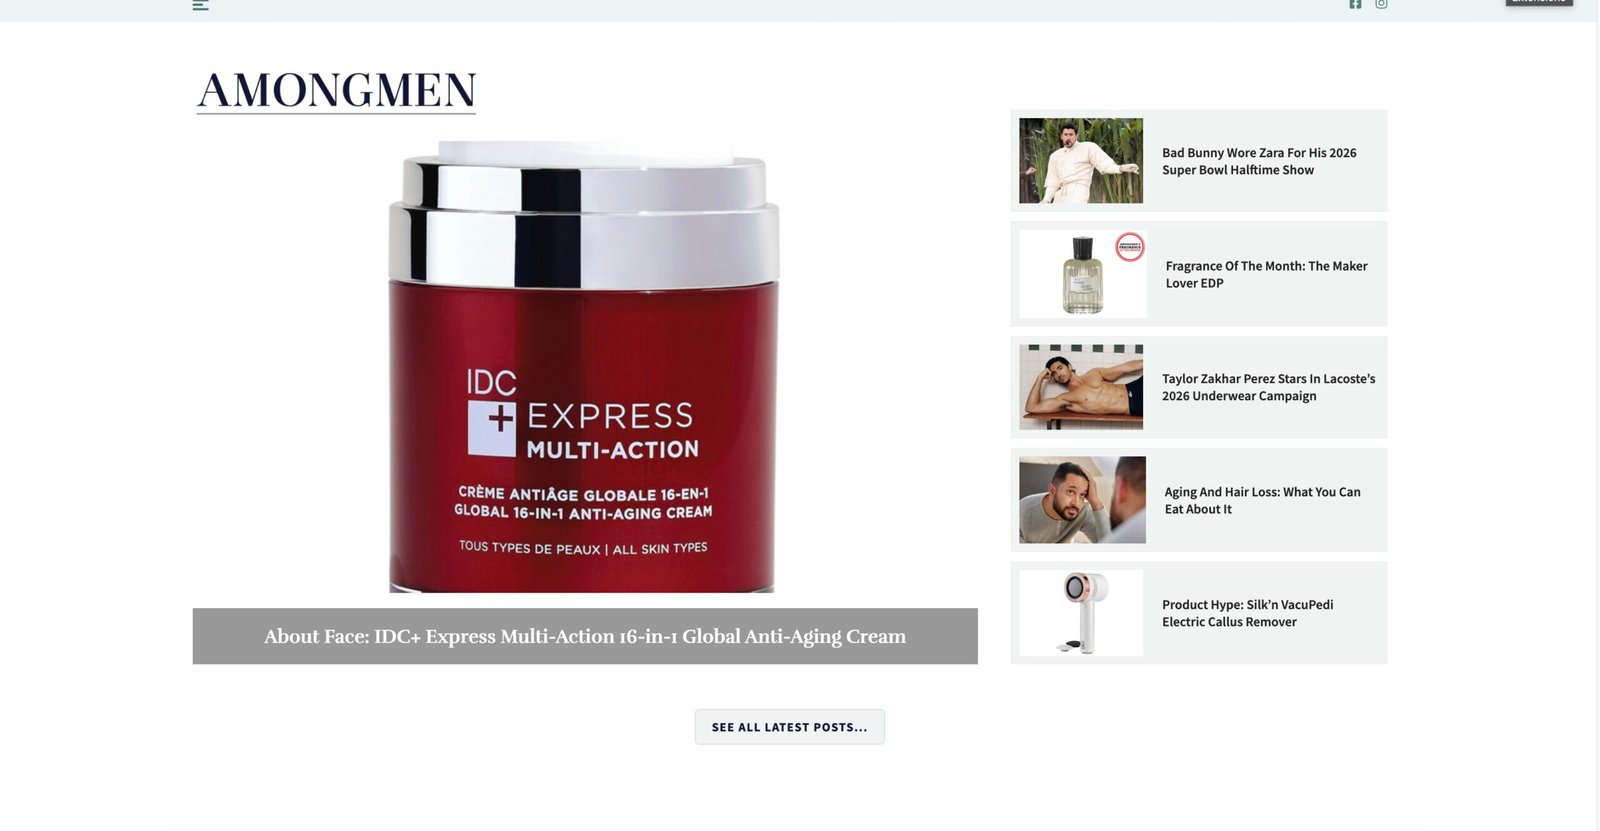The image size is (1600, 831).
Task: Click the Lacoste campaign thumbnail photo
Action: [x=1081, y=387]
